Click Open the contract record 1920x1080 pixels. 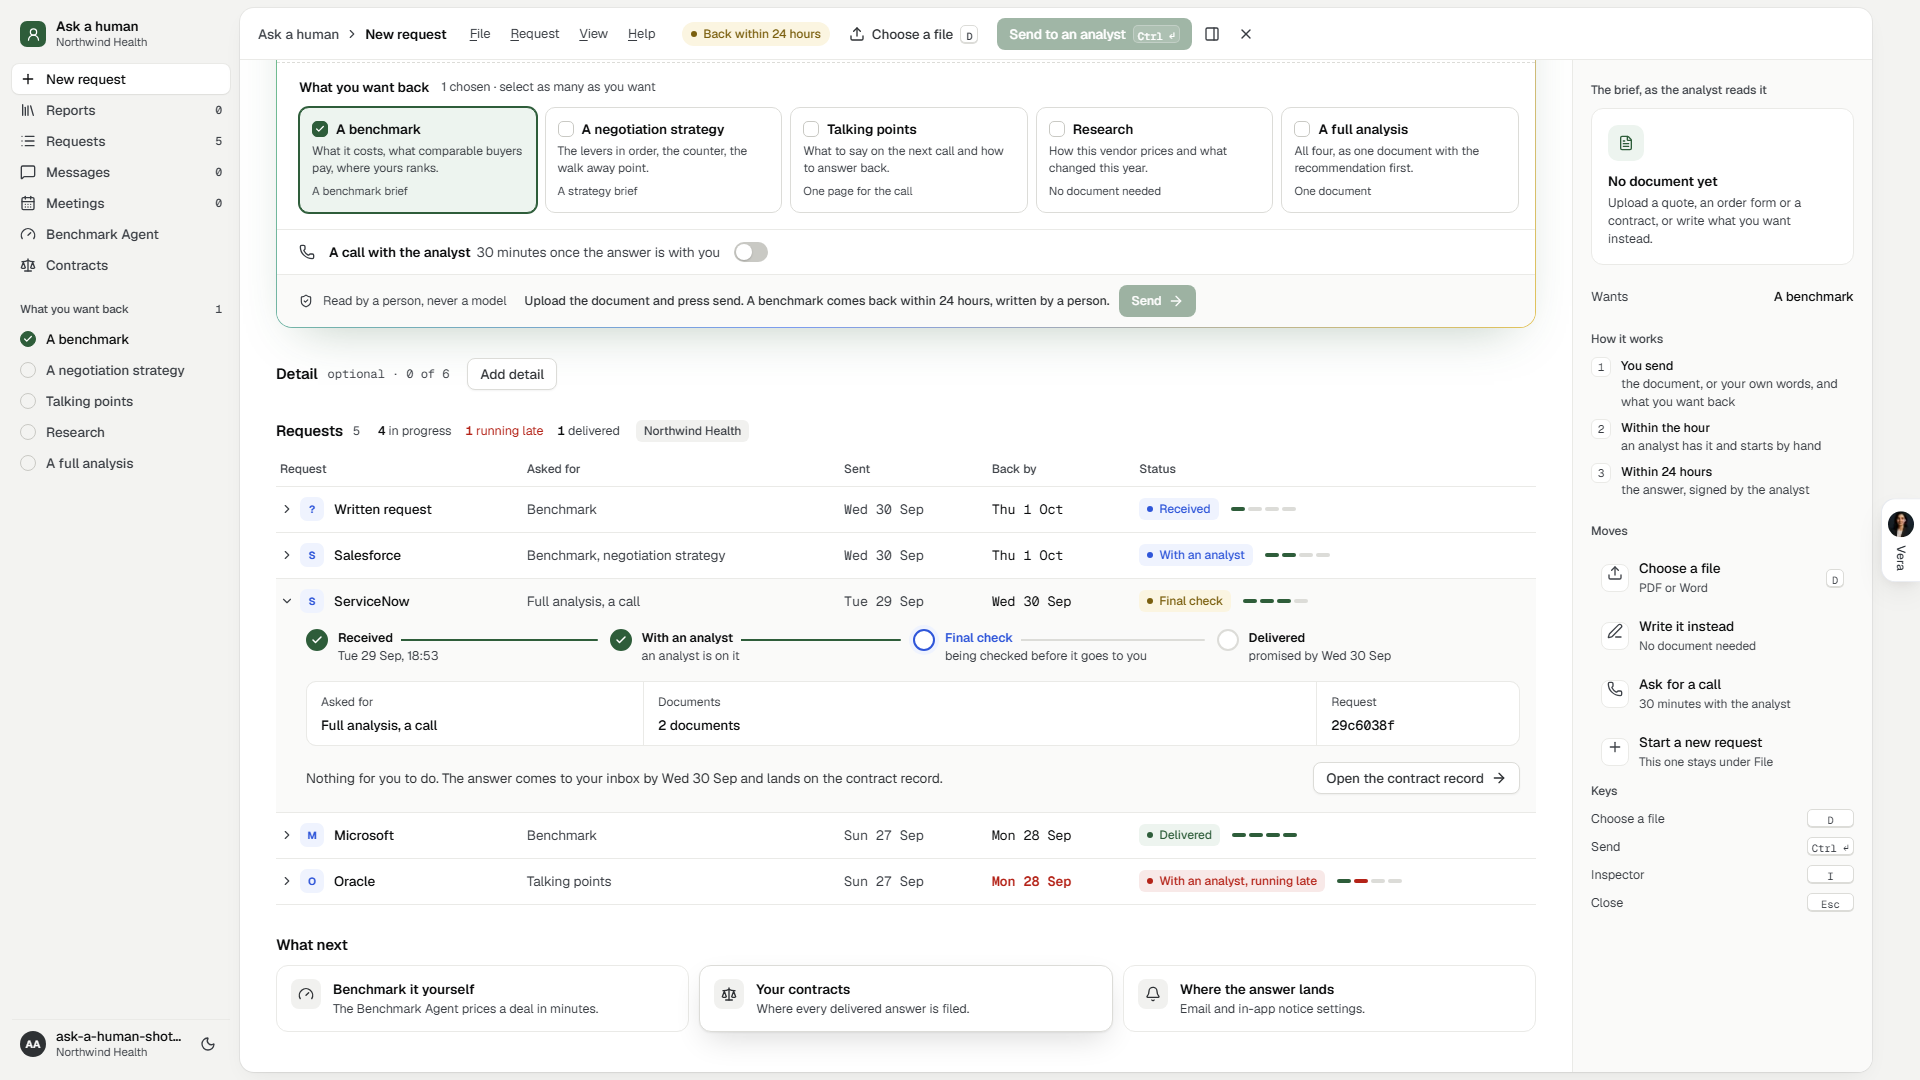pos(1416,778)
